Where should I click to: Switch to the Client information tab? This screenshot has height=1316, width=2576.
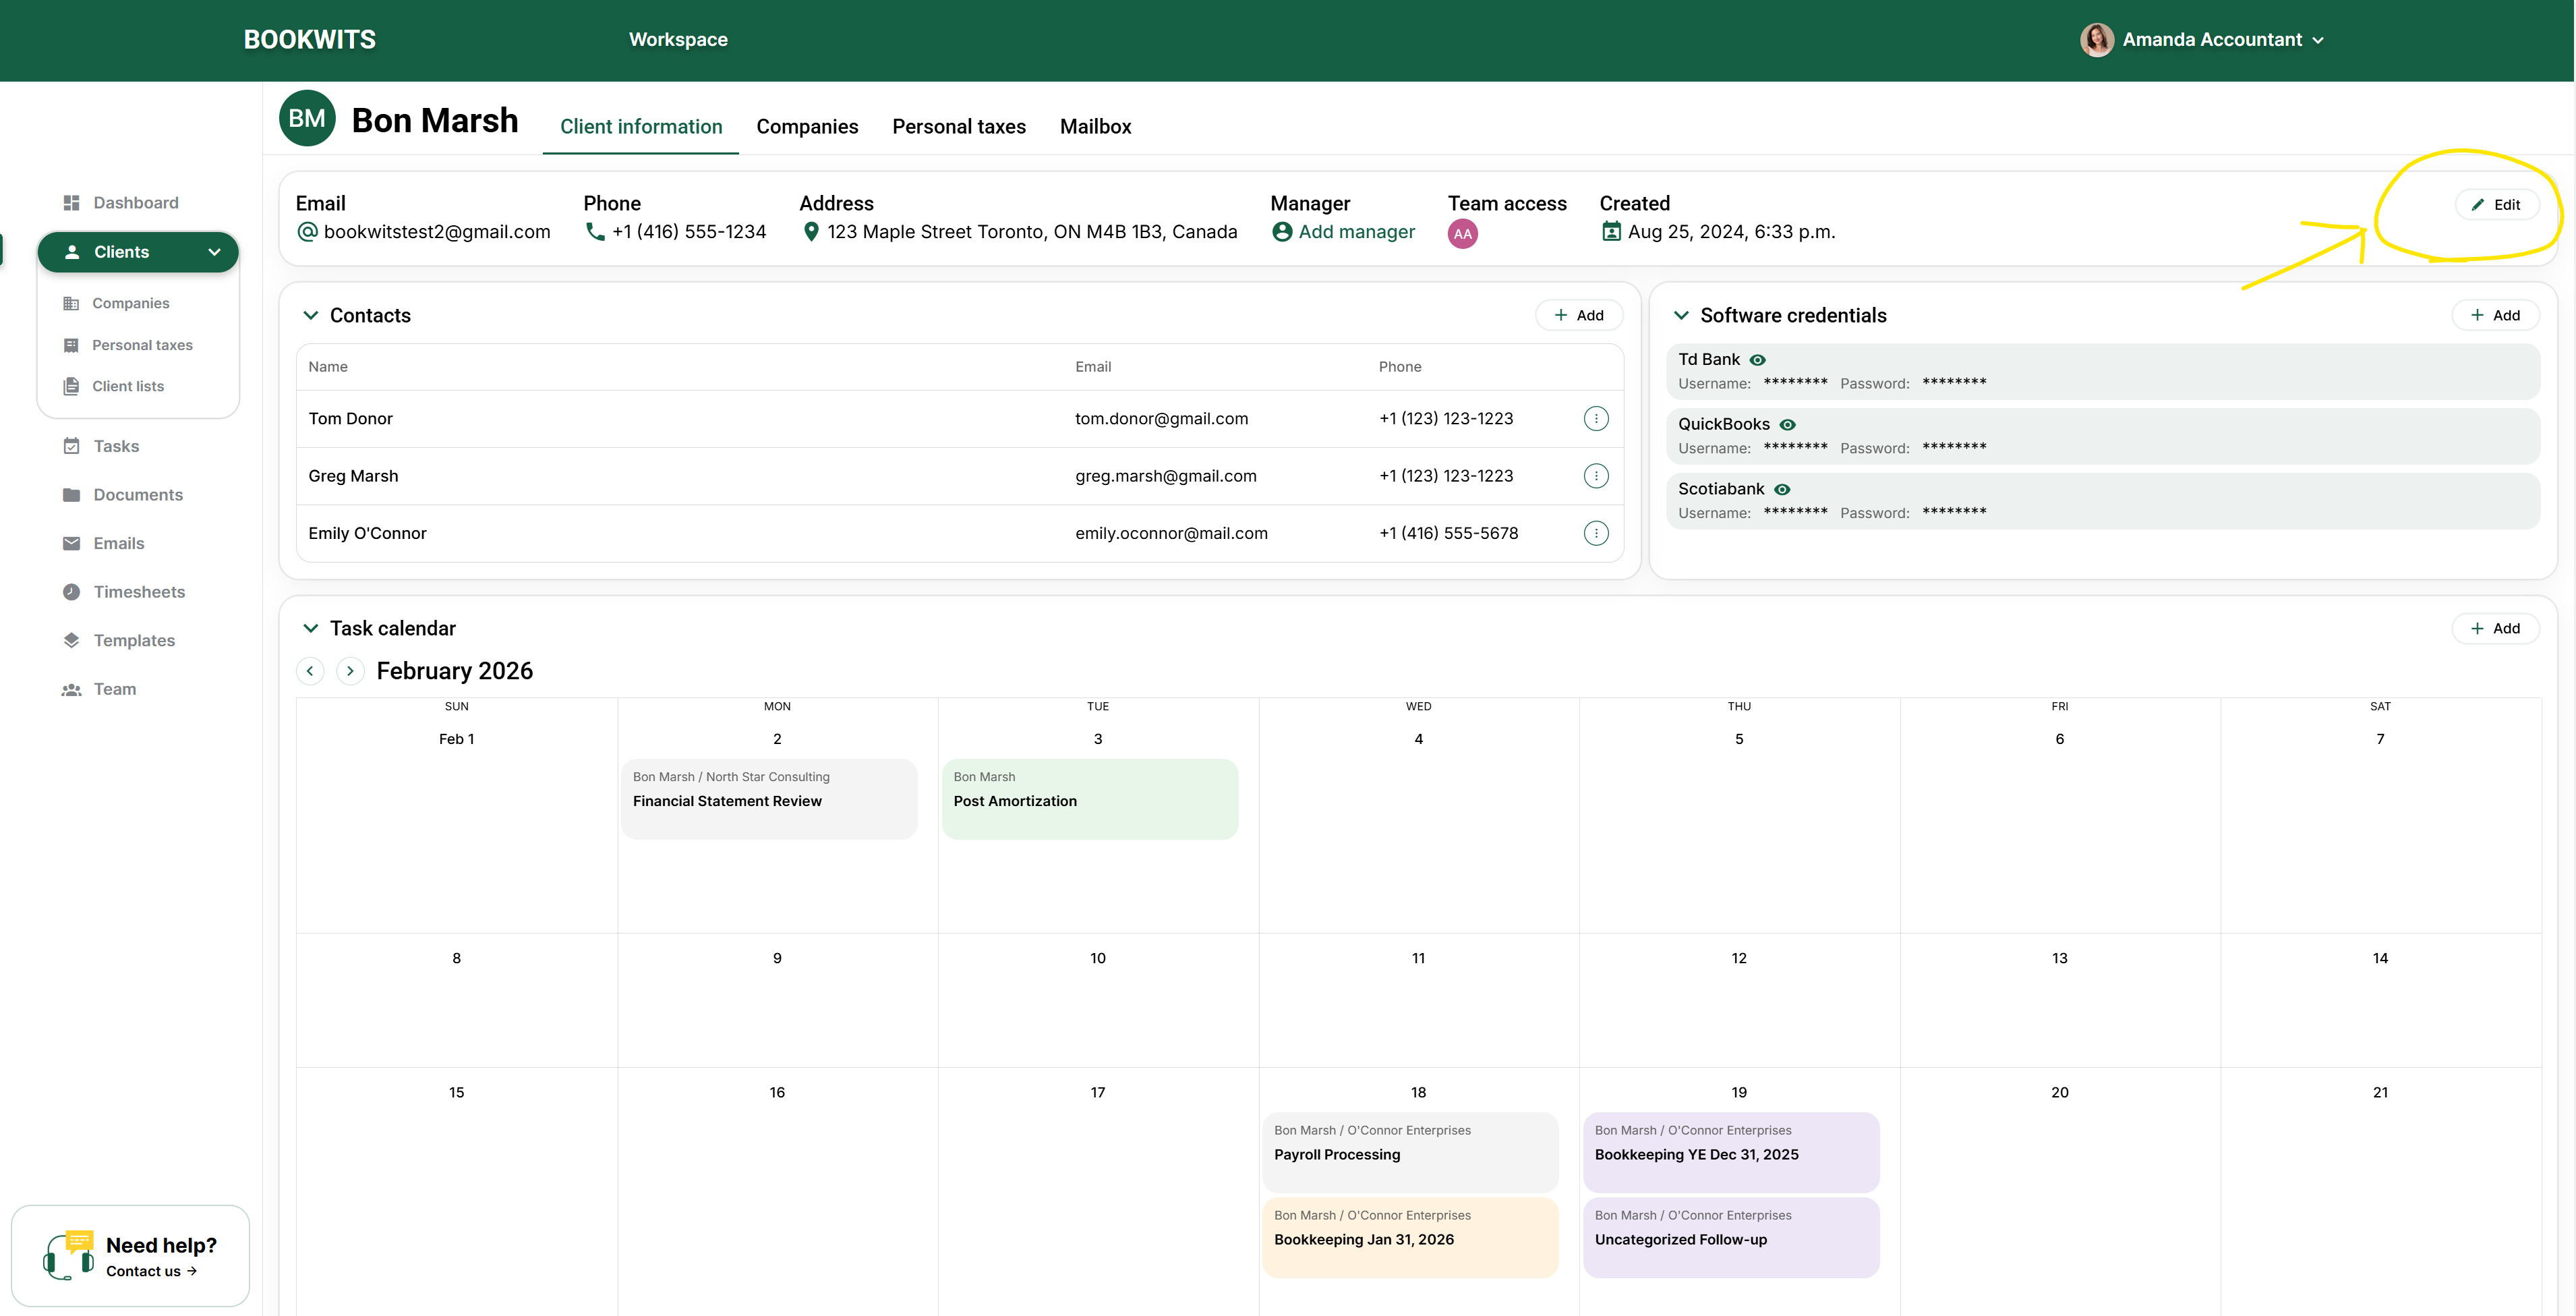tap(641, 127)
